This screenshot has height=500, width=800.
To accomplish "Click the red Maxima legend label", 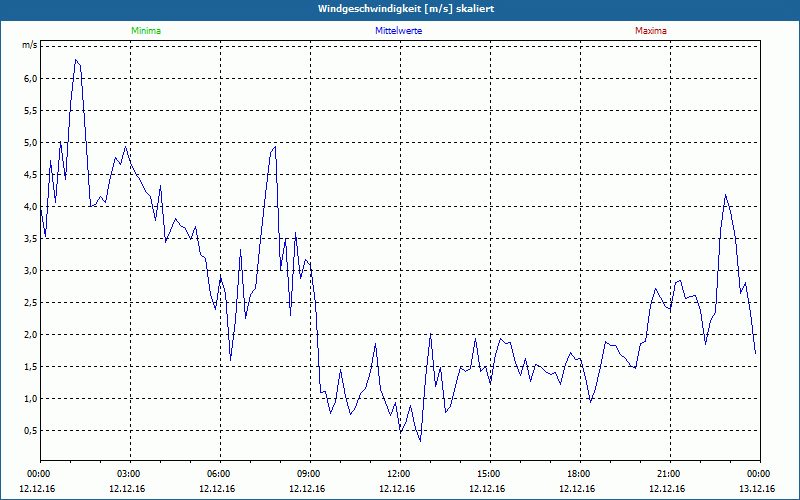I will [x=651, y=31].
